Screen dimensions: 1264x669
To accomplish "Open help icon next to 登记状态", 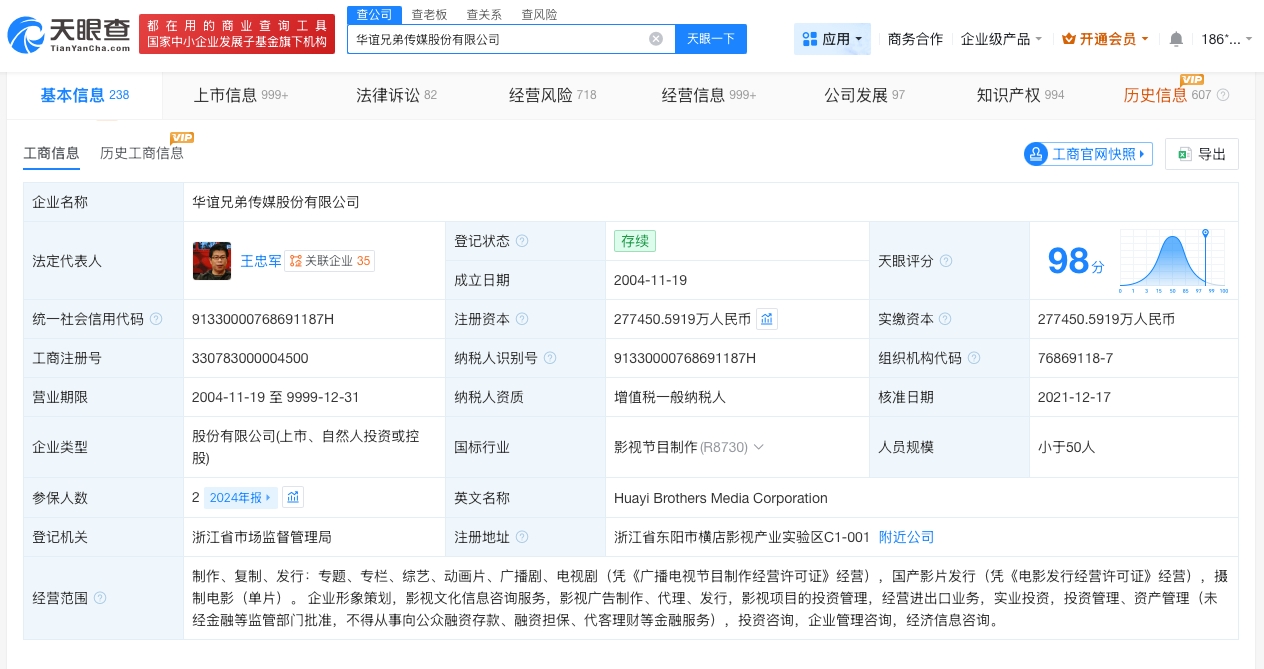I will pos(522,241).
